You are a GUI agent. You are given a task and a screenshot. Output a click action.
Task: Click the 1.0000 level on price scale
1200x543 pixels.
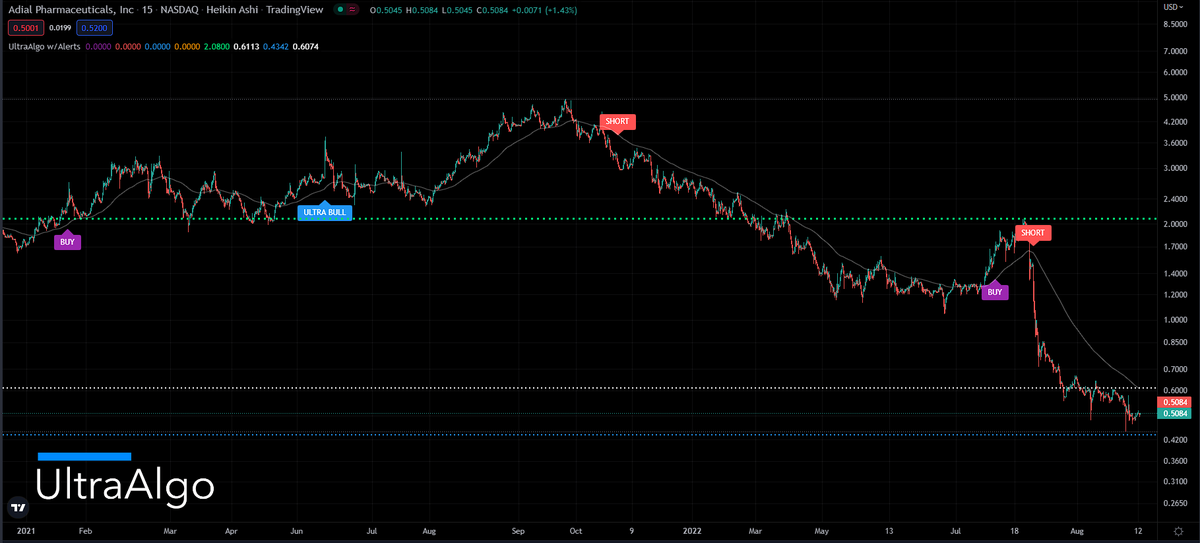coord(1174,320)
